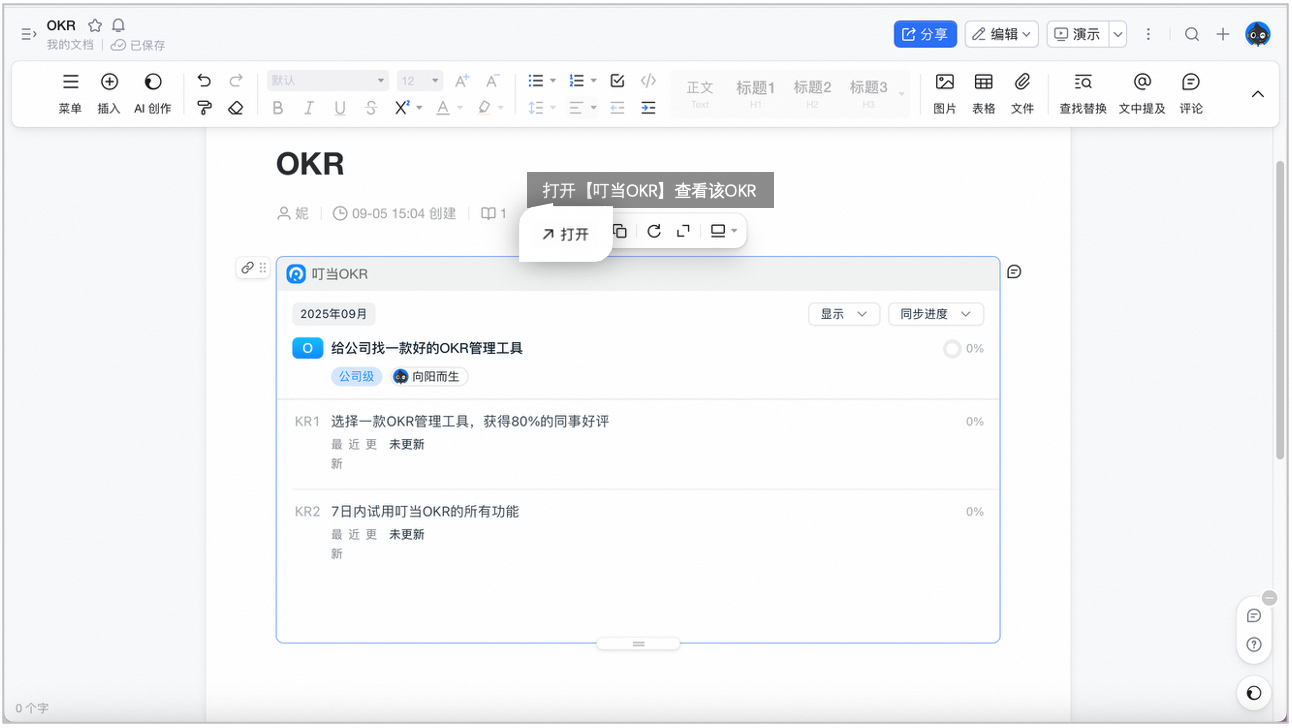The width and height of the screenshot is (1292, 728).
Task: Open the 菜单 menu in toolbar
Action: pos(70,93)
